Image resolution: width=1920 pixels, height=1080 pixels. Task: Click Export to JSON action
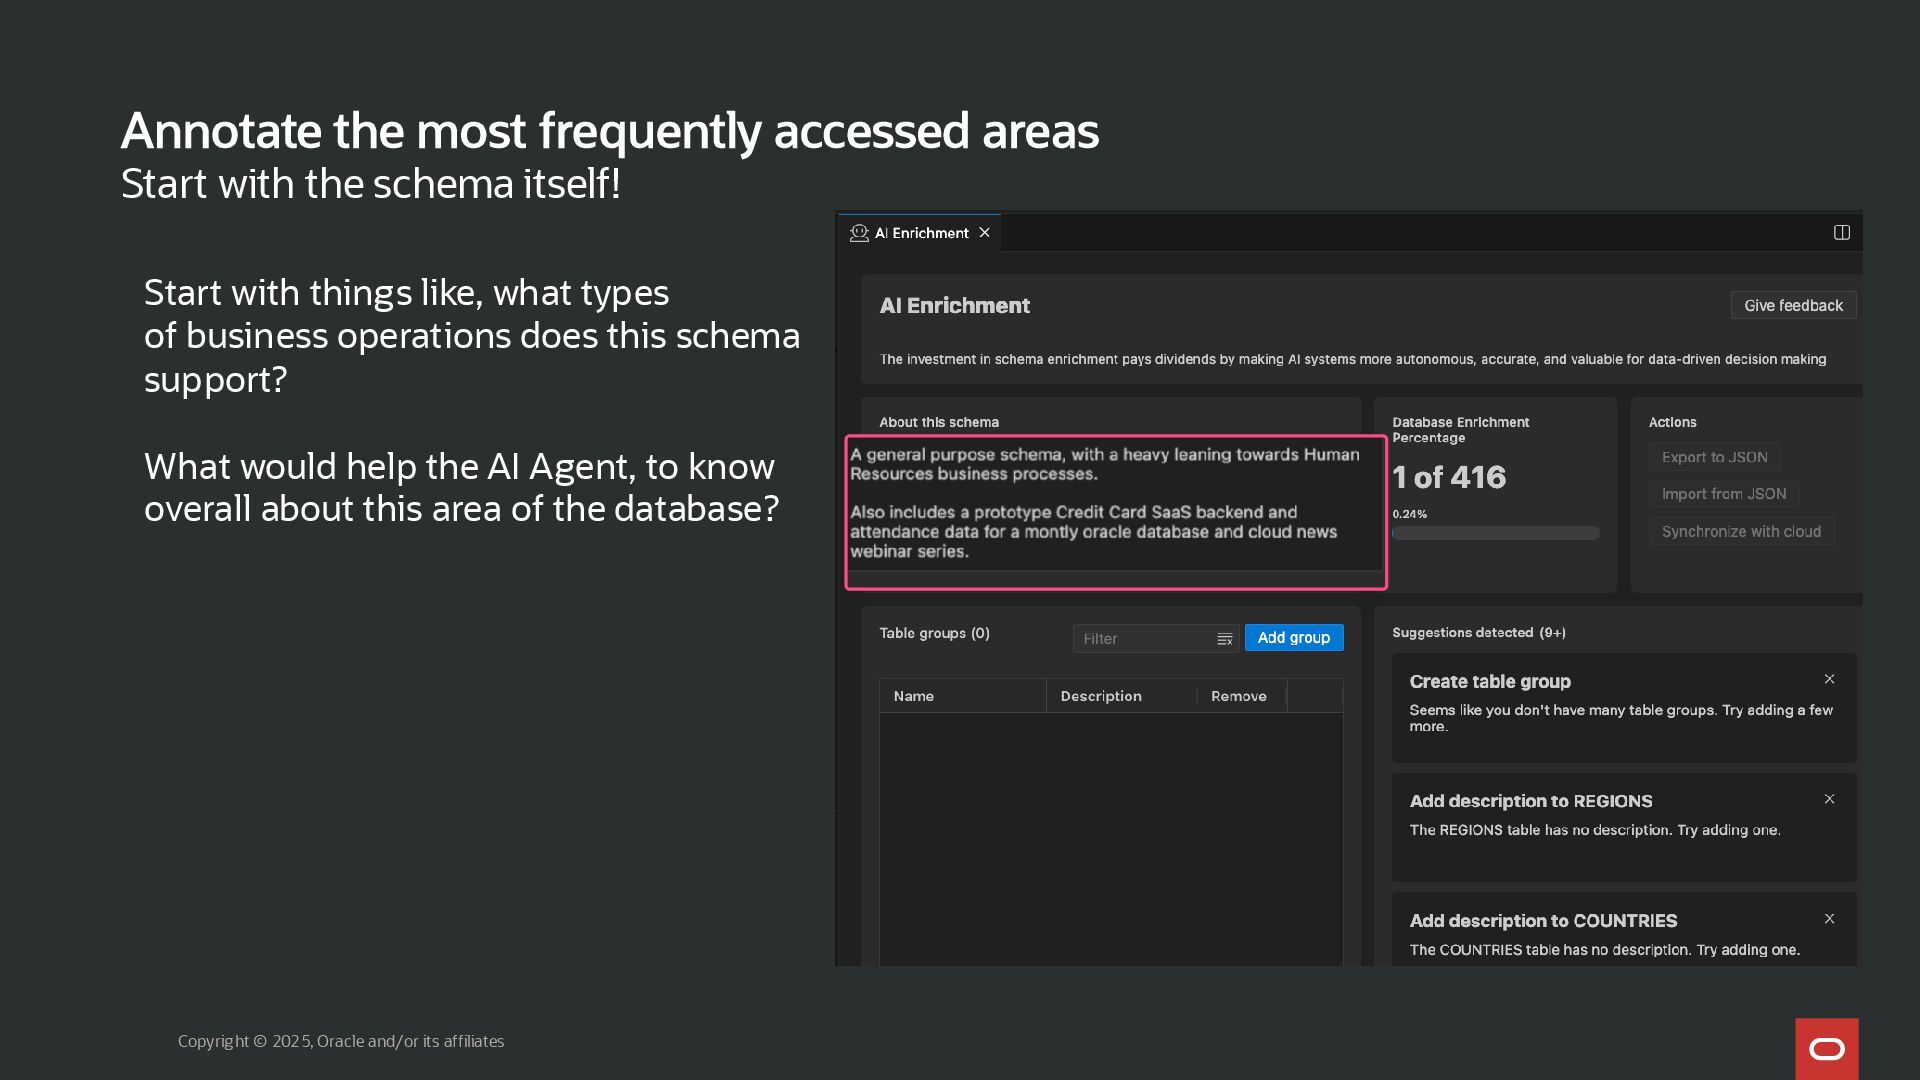point(1714,457)
